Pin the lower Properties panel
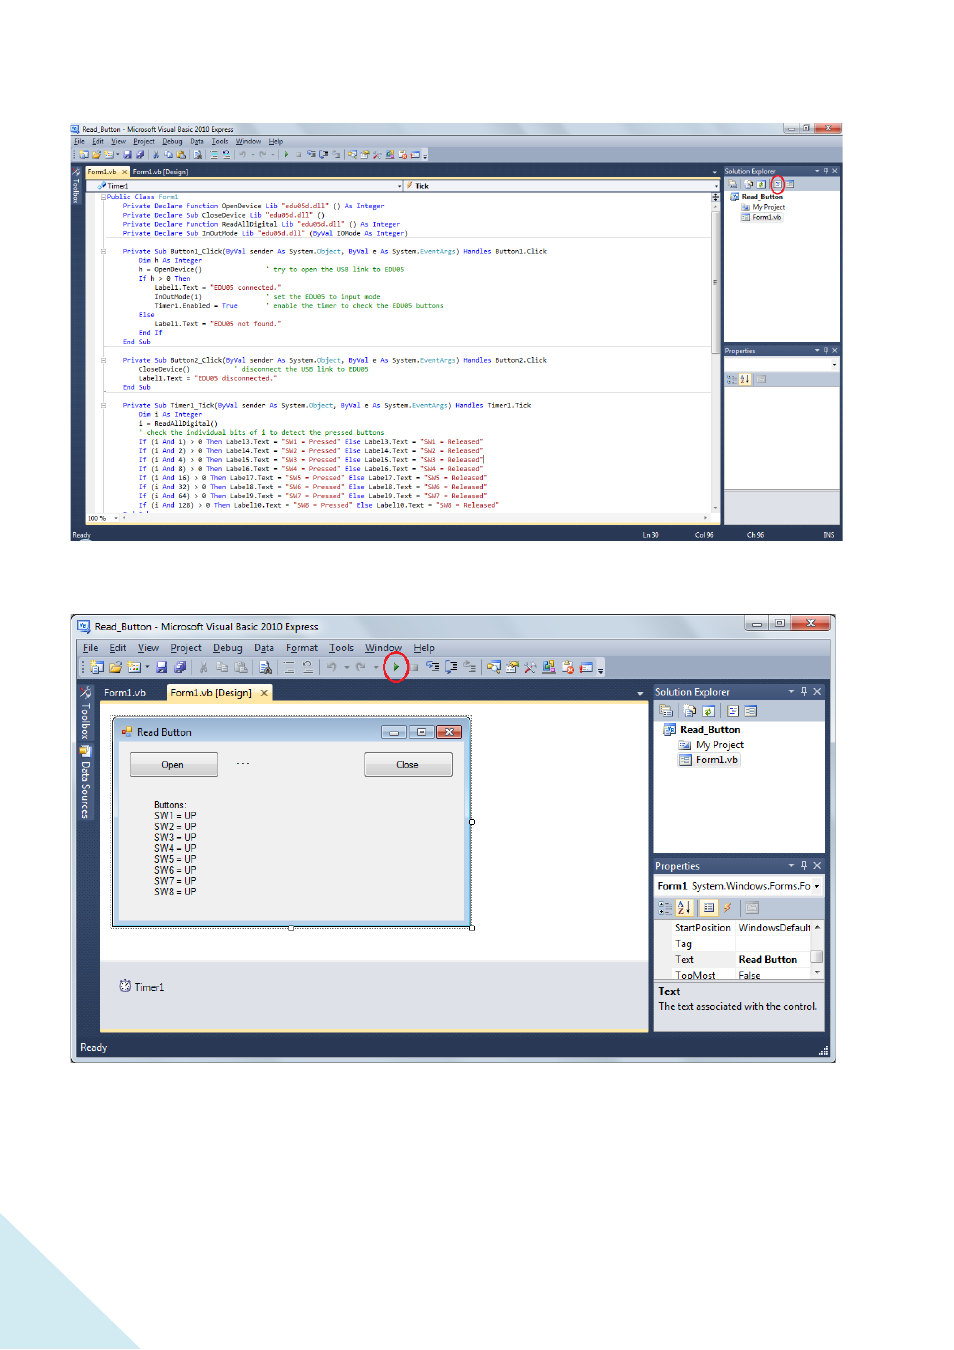 coord(804,866)
